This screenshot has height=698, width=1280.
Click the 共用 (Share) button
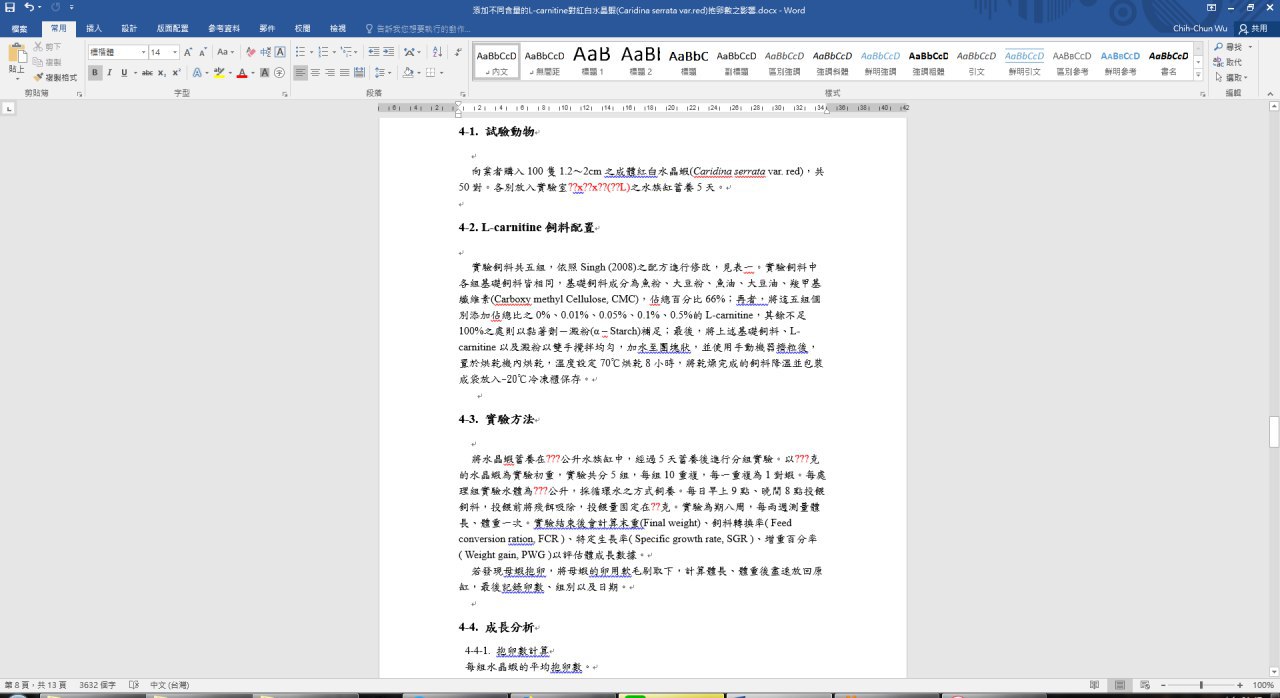pyautogui.click(x=1253, y=29)
